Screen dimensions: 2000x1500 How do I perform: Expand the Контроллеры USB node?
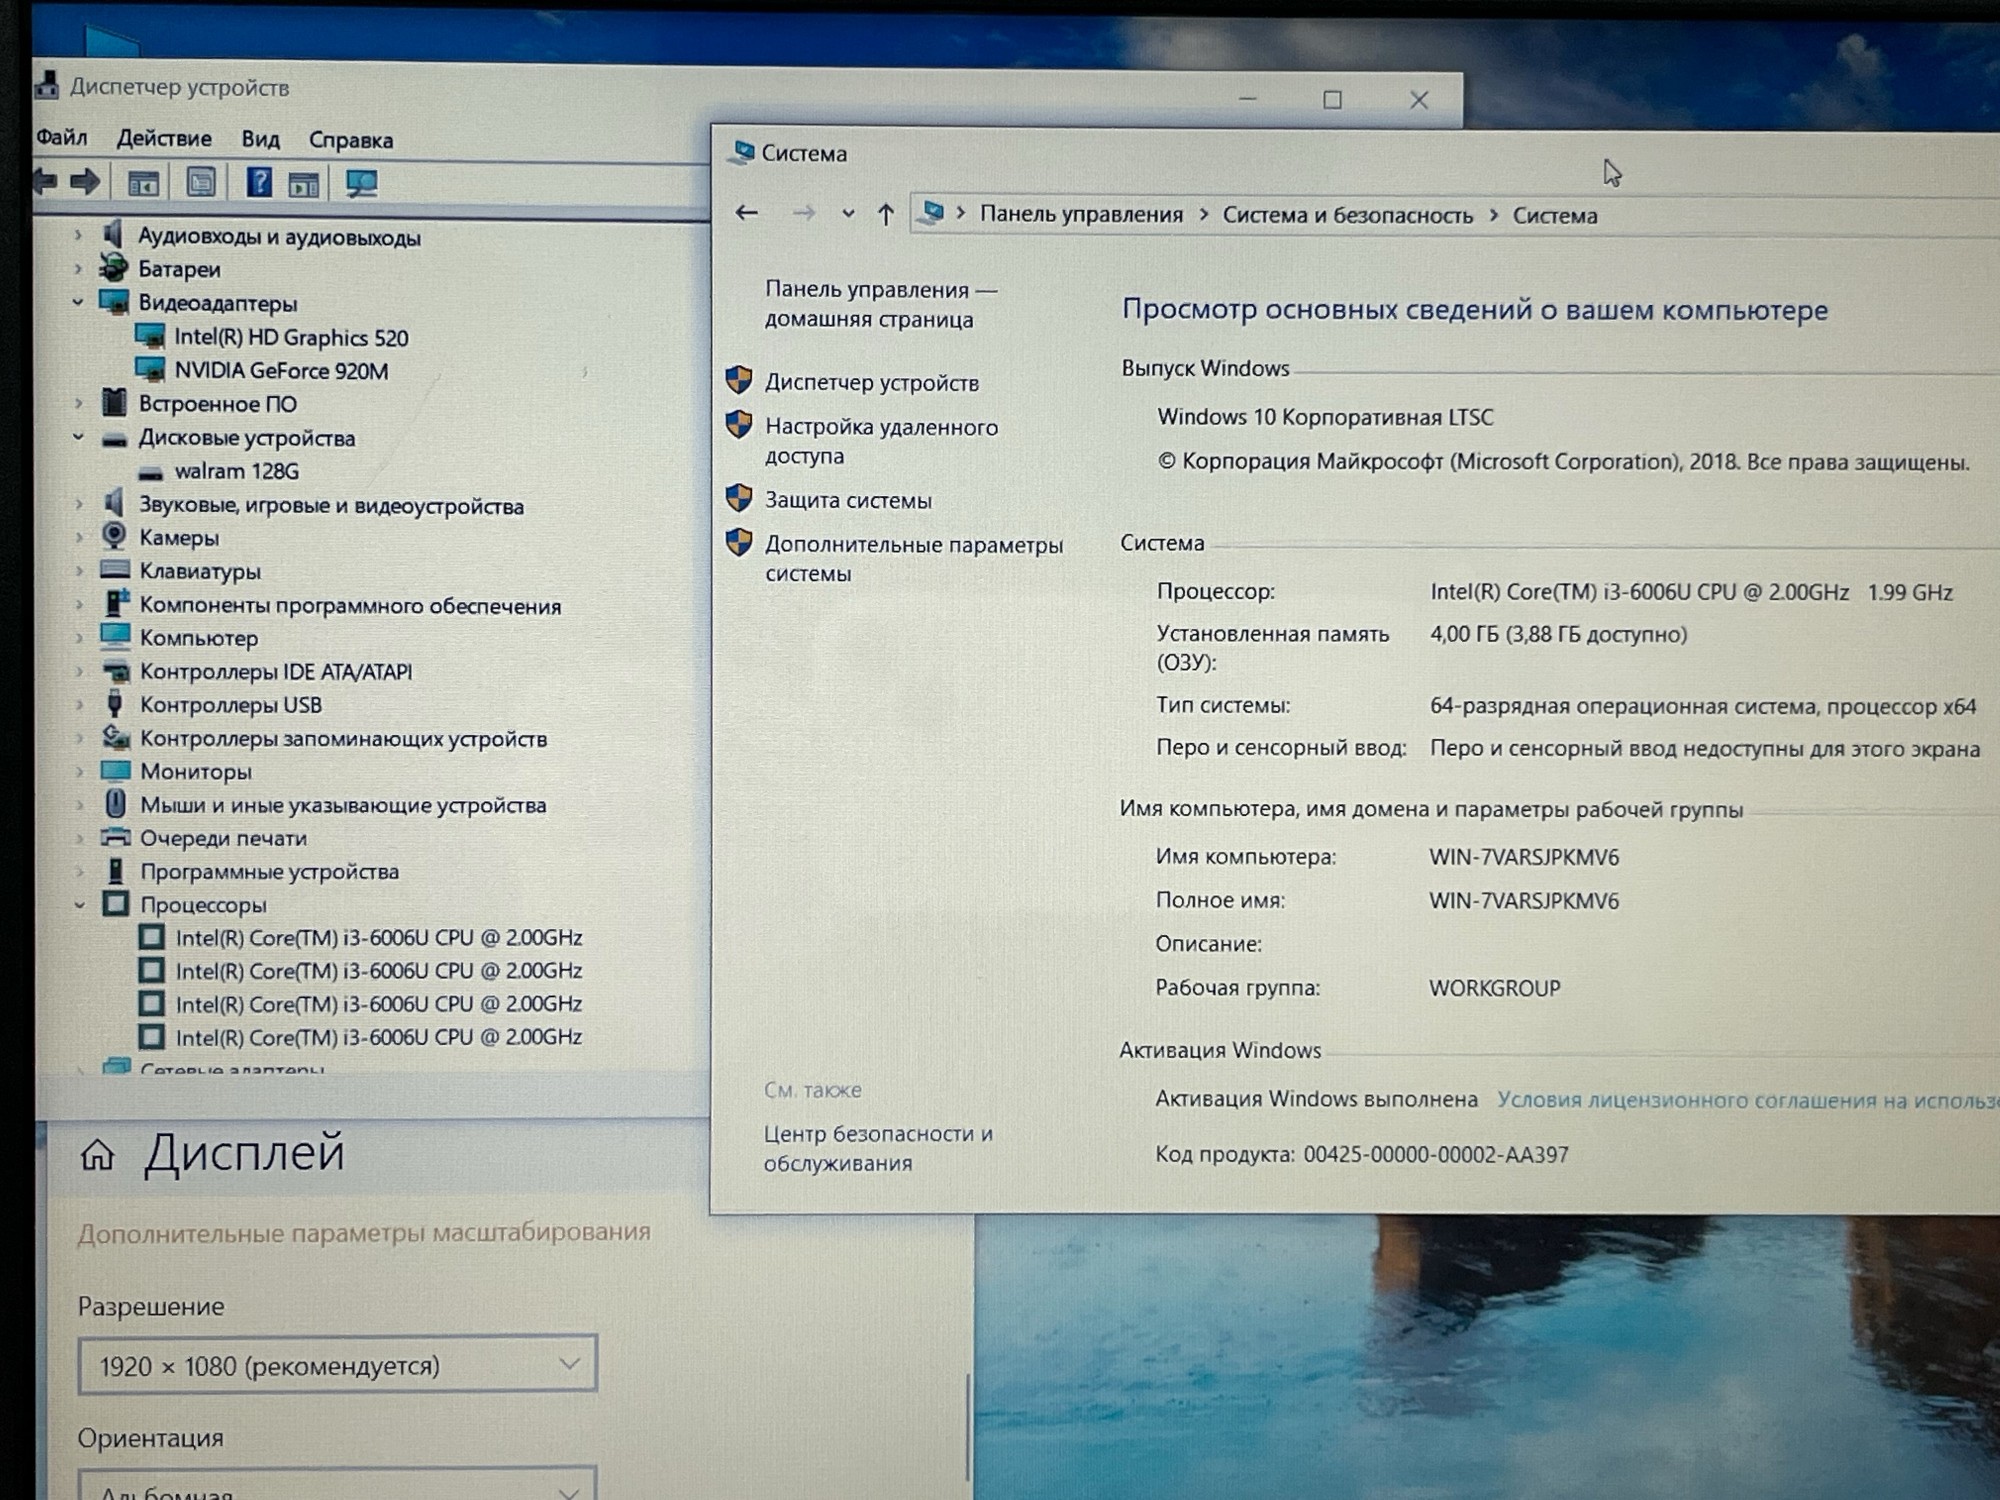pyautogui.click(x=80, y=705)
